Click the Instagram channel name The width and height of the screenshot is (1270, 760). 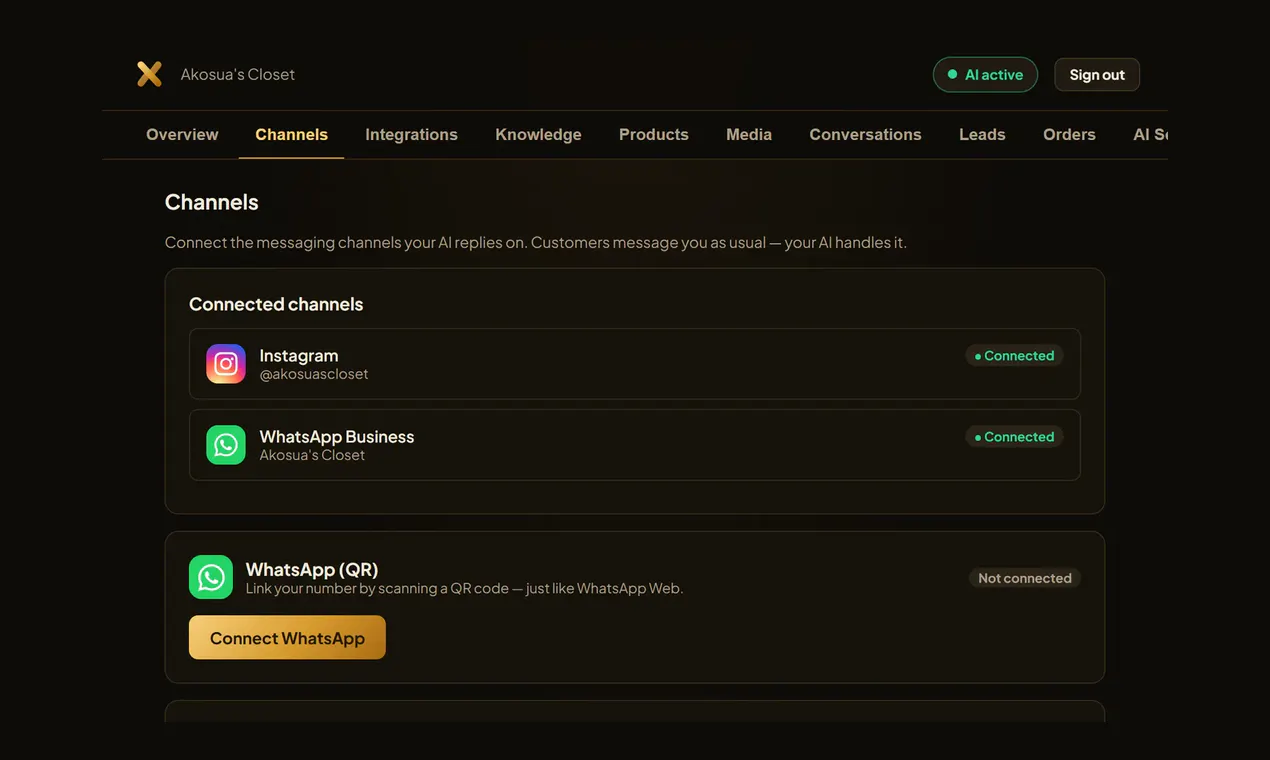[x=299, y=355]
